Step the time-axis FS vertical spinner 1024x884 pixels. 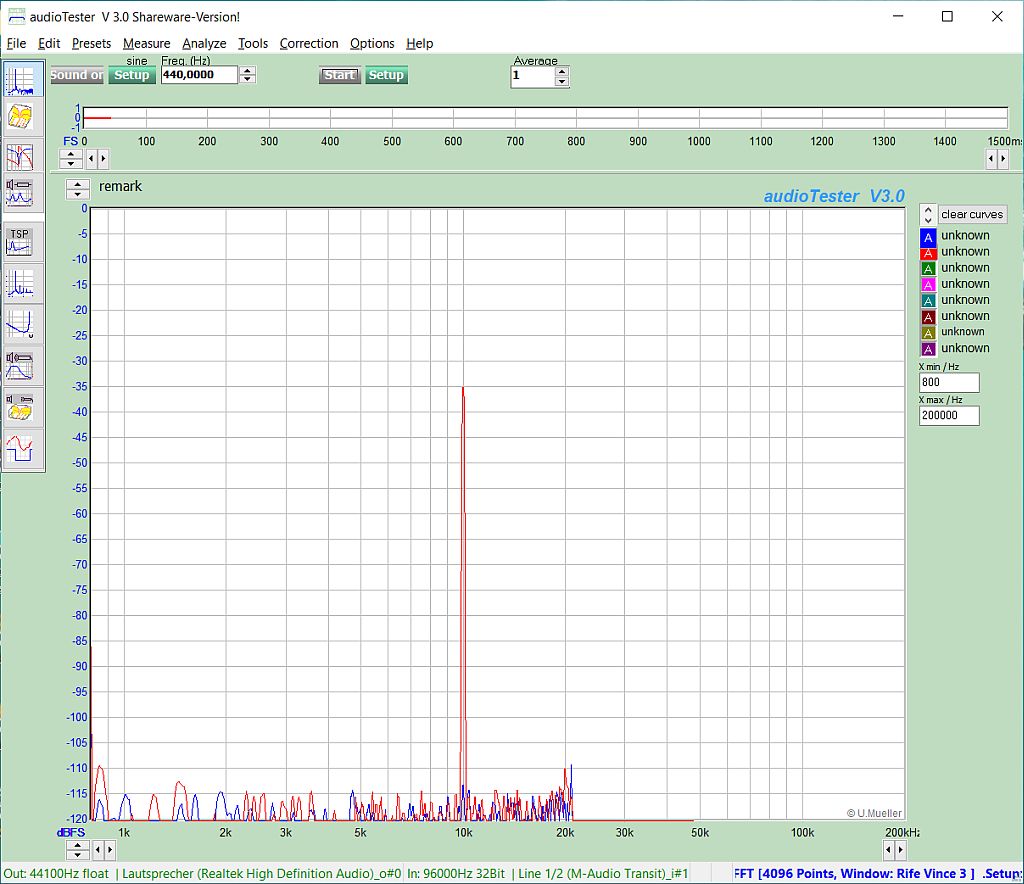71,158
